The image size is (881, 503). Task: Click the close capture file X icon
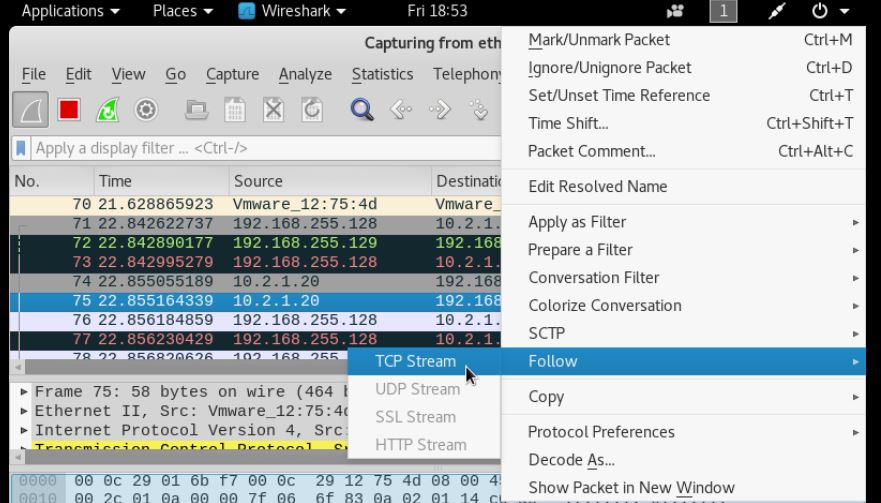(274, 110)
